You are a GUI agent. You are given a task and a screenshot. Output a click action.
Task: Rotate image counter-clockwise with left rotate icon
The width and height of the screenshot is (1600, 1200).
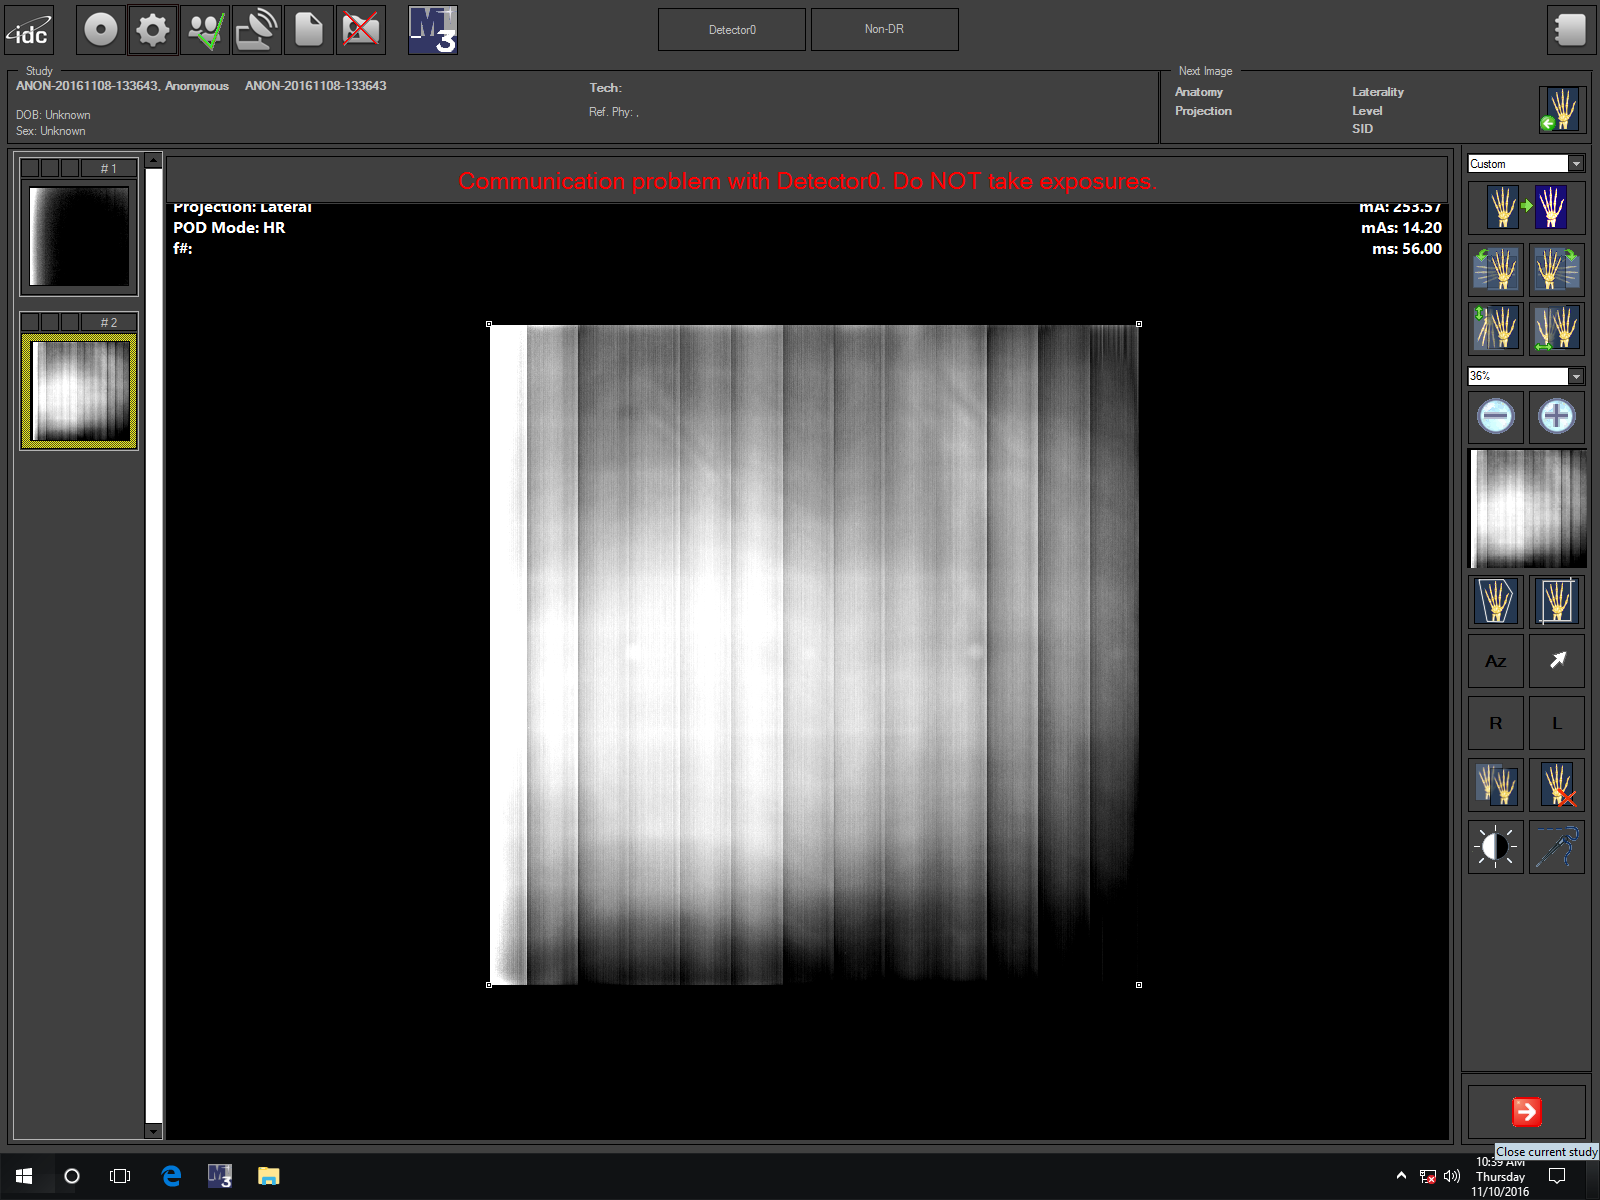[1495, 269]
